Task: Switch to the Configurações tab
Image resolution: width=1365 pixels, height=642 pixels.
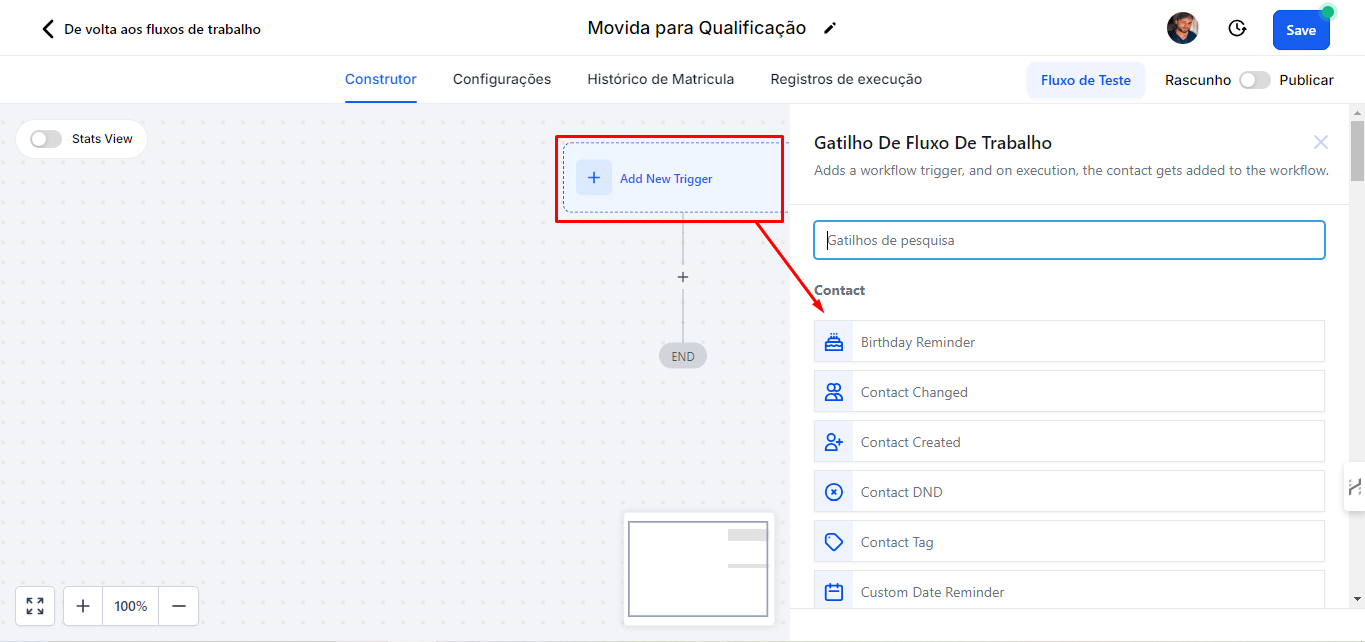Action: pos(502,79)
